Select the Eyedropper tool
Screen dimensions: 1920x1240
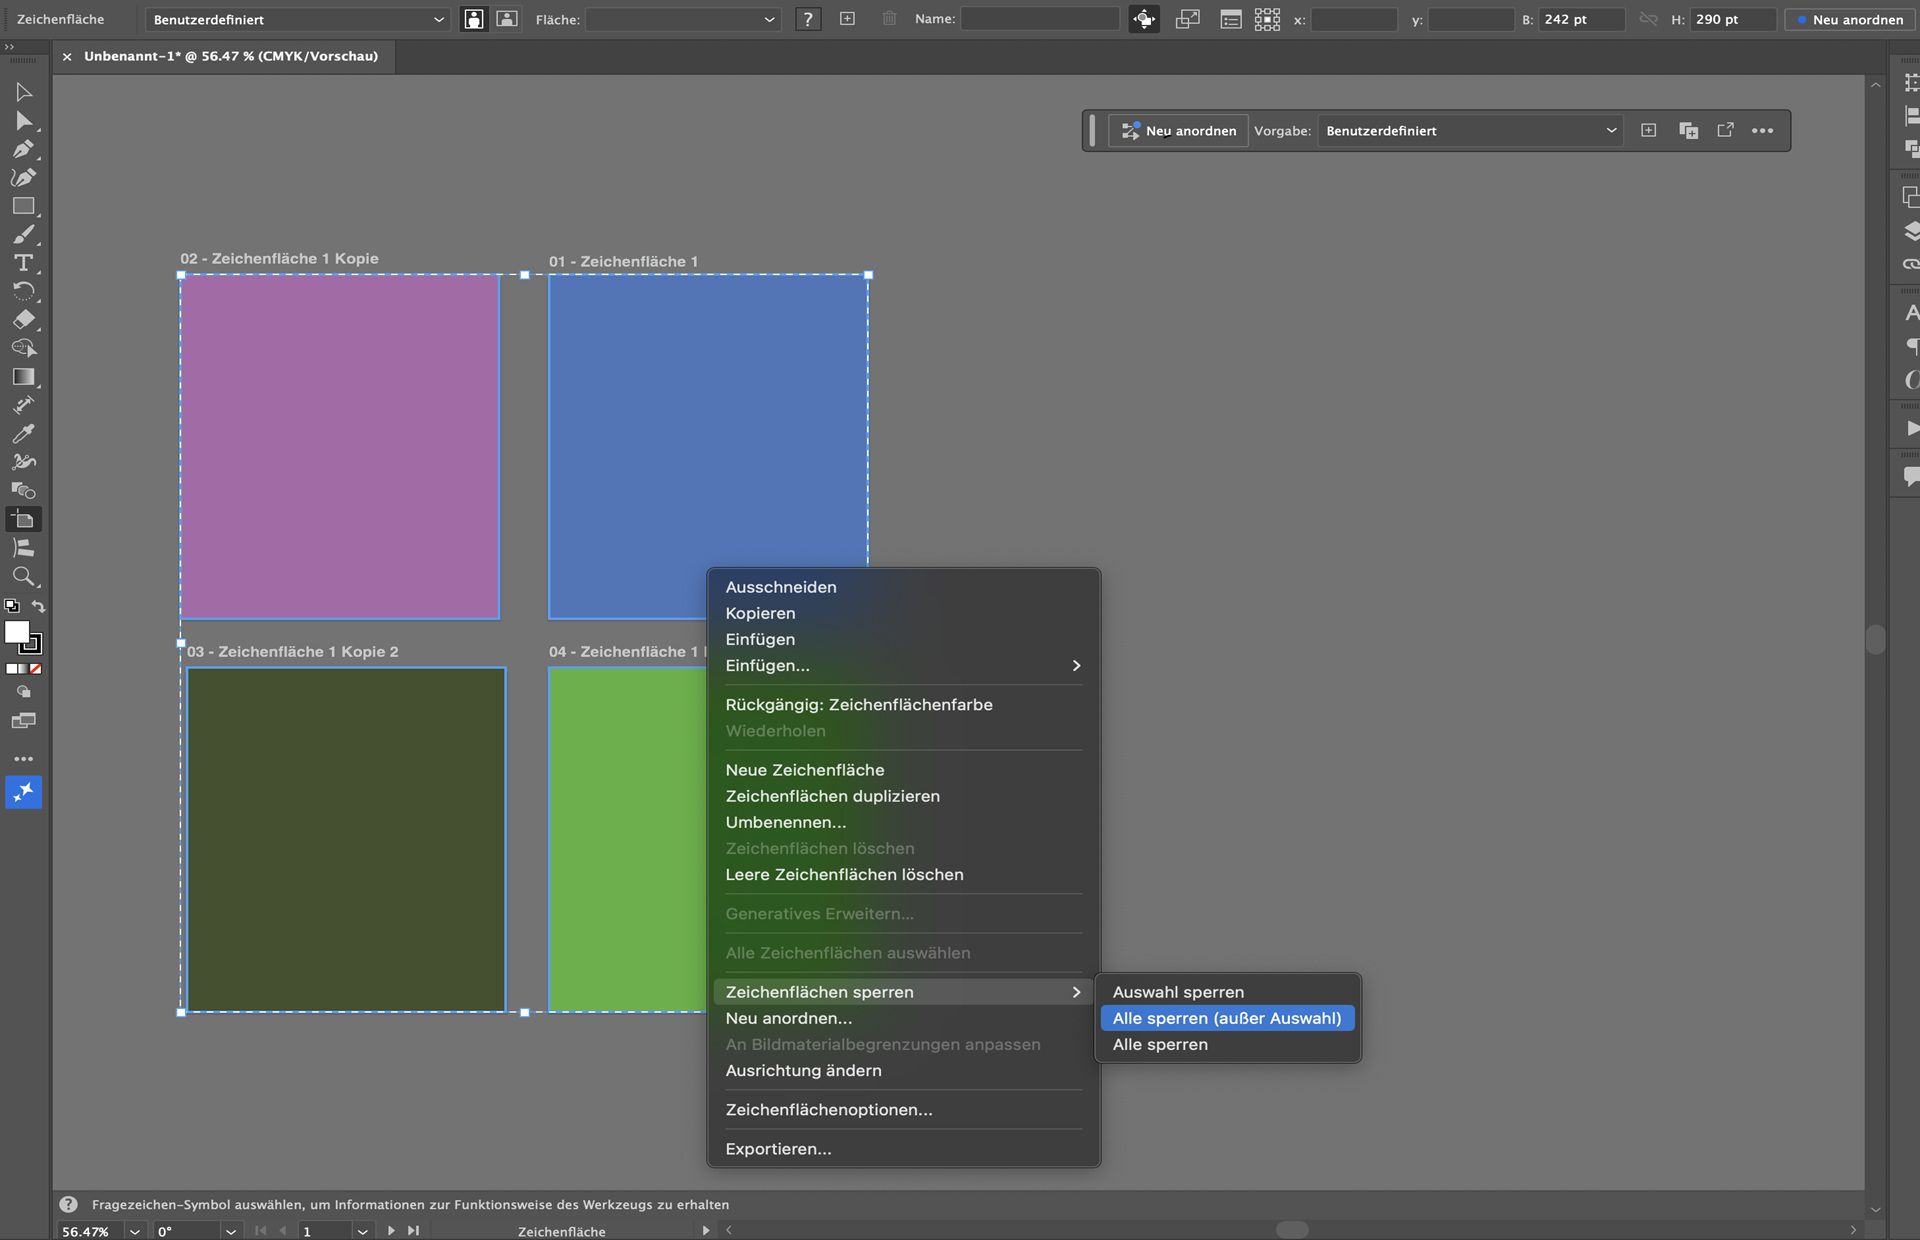pos(23,434)
